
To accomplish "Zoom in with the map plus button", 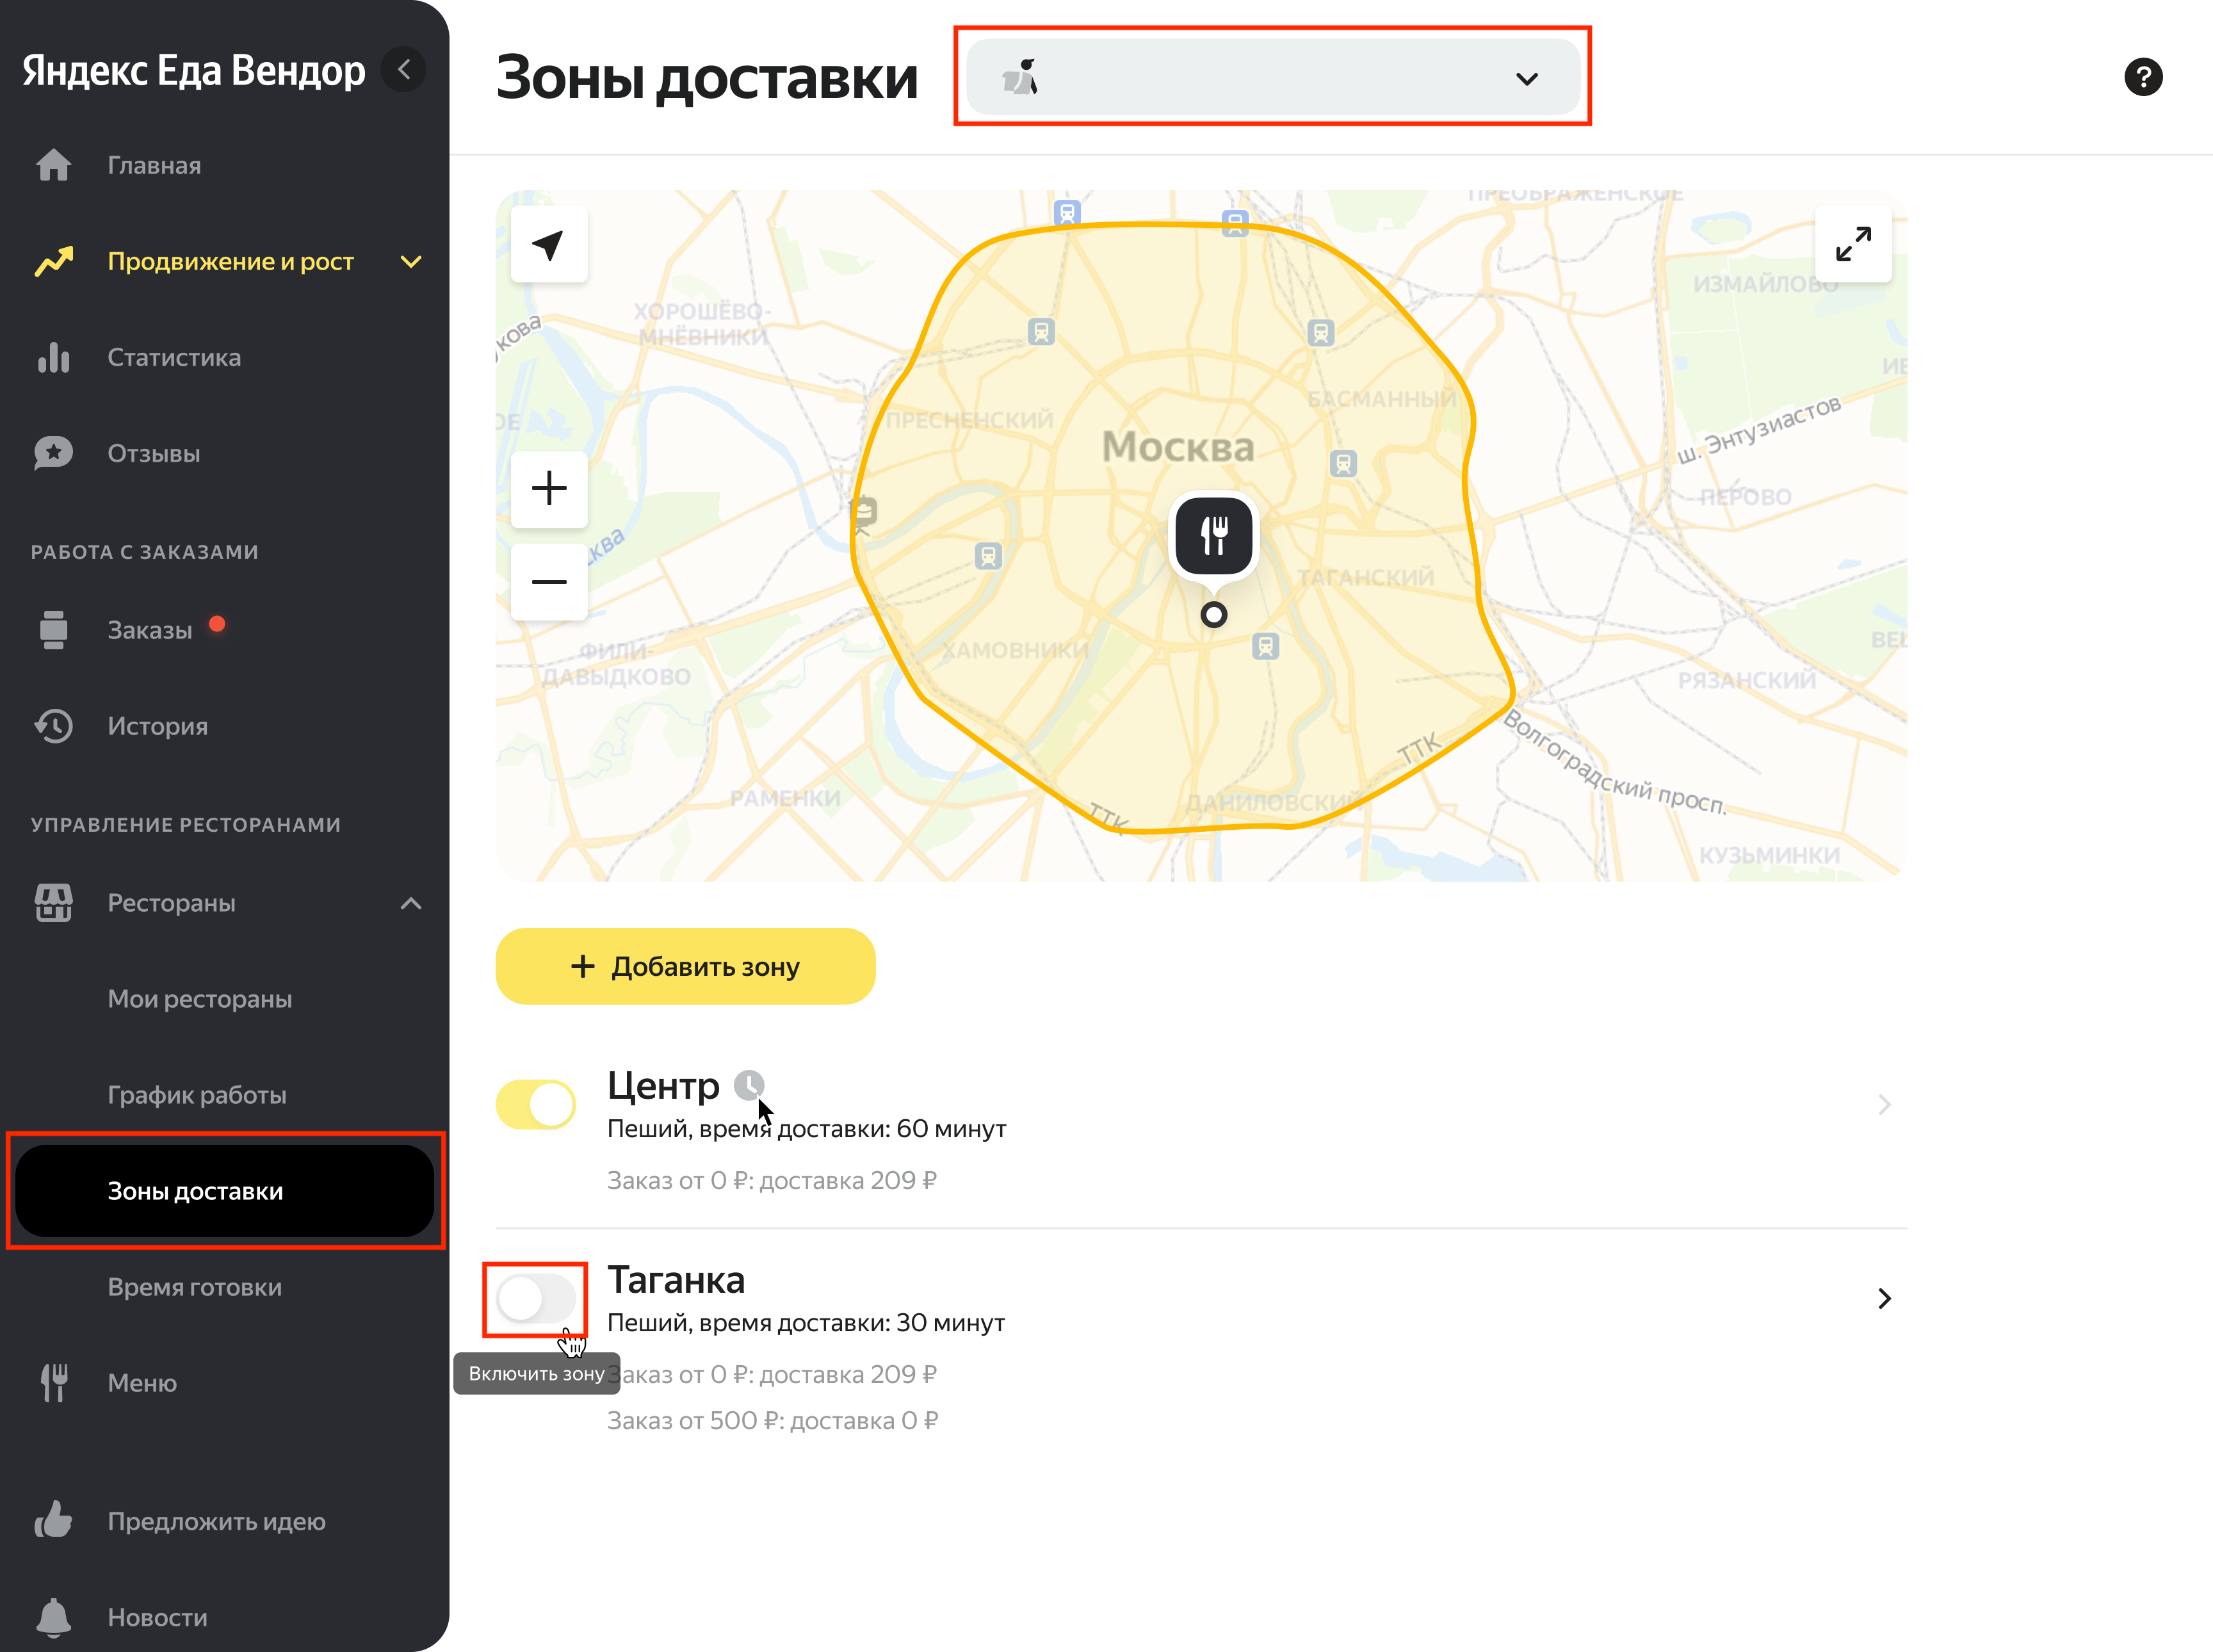I will tap(548, 489).
